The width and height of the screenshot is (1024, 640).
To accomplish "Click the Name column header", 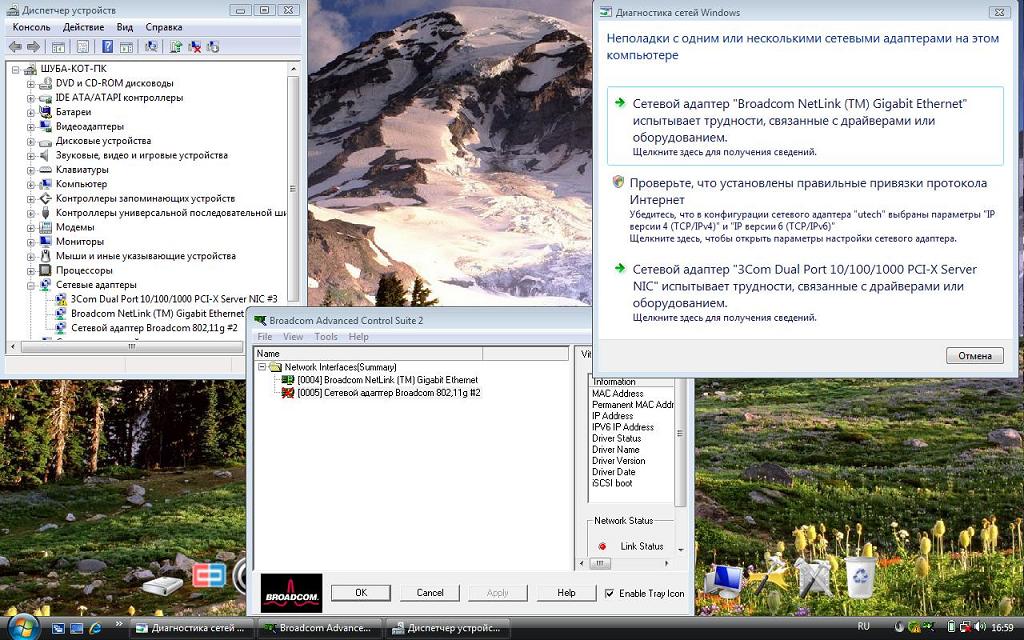I will point(368,353).
